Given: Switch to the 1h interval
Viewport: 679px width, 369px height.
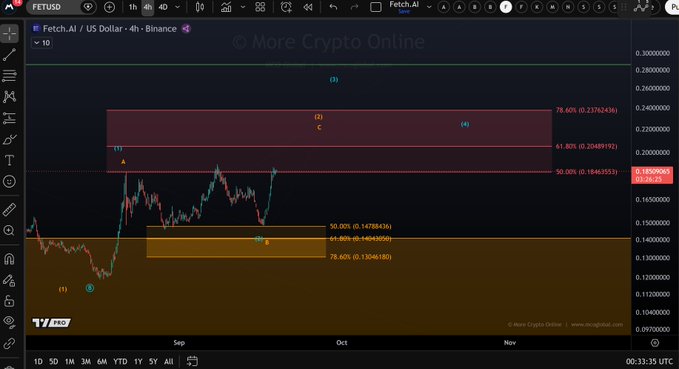Looking at the screenshot, I should click(133, 7).
